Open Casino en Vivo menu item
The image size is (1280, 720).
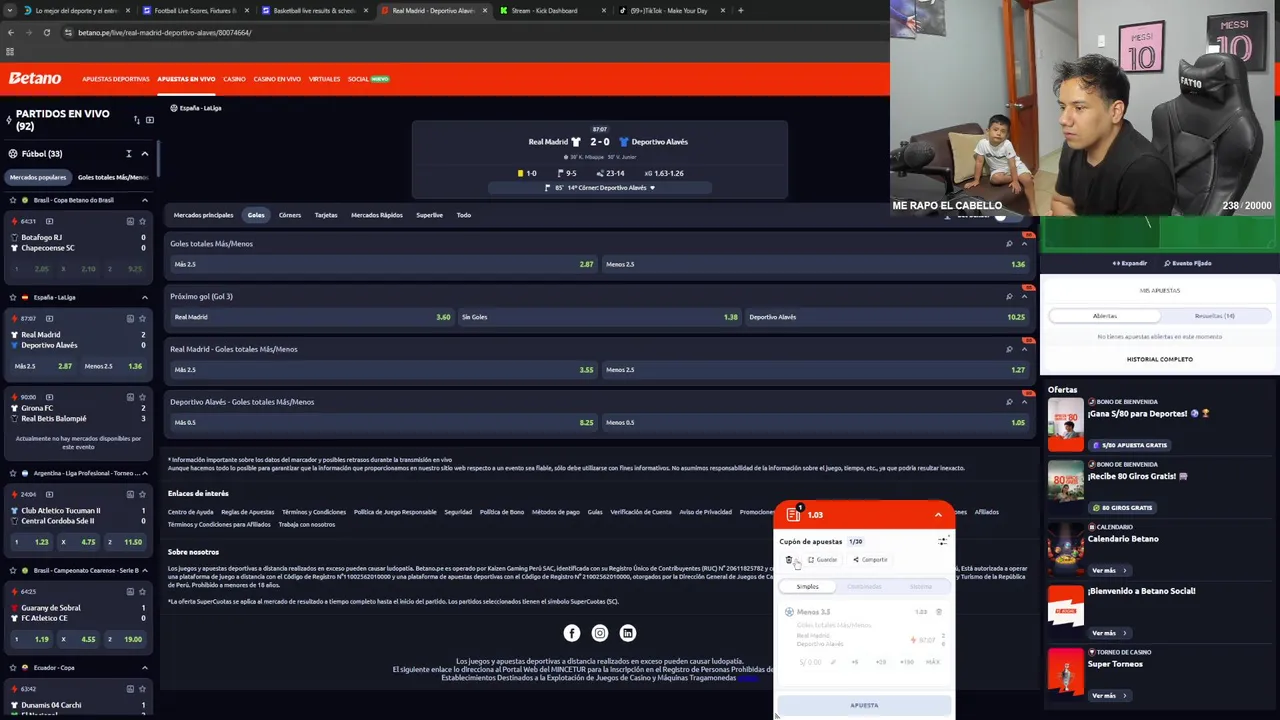[x=277, y=79]
